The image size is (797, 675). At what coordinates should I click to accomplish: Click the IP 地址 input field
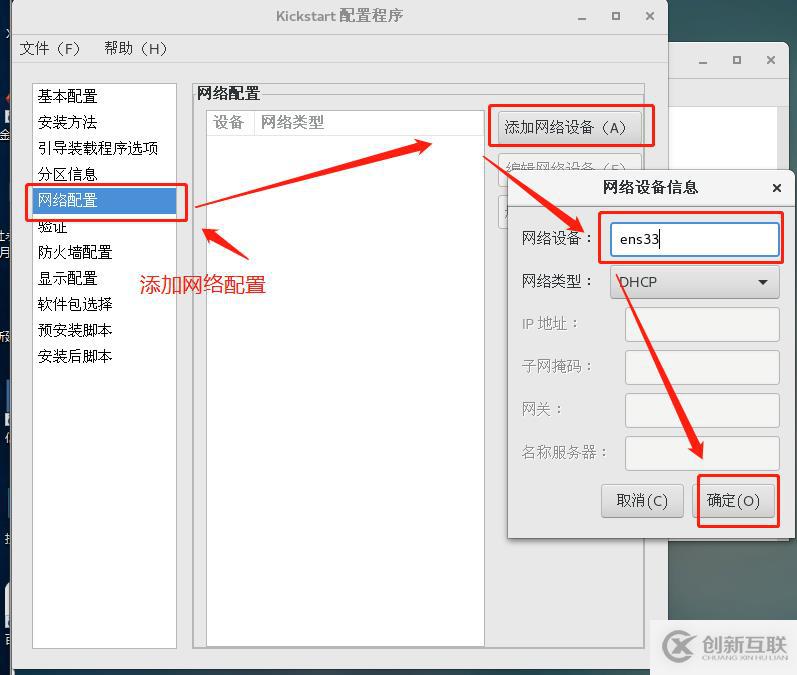pos(702,324)
